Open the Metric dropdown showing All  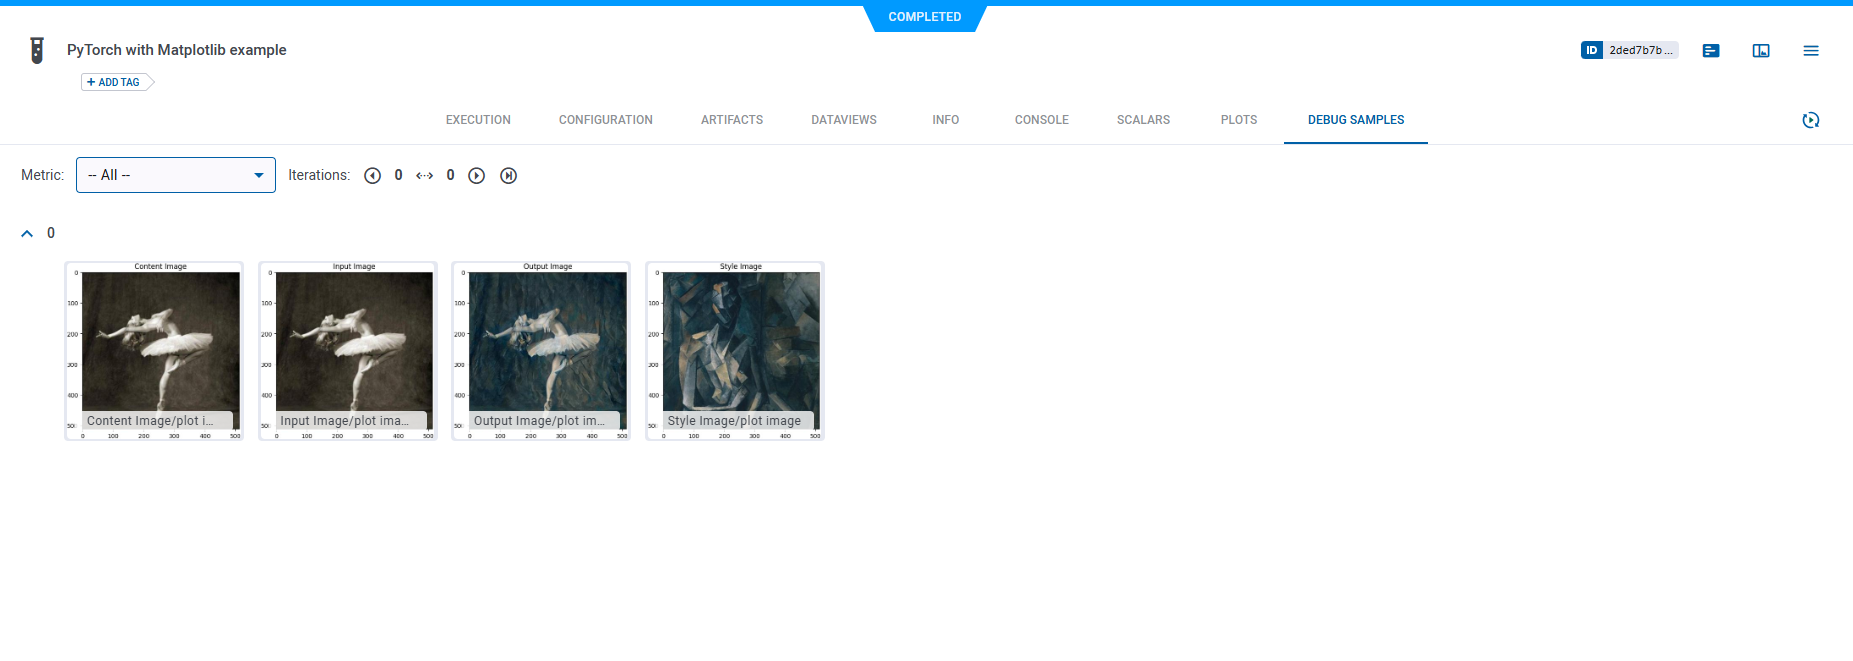point(176,175)
